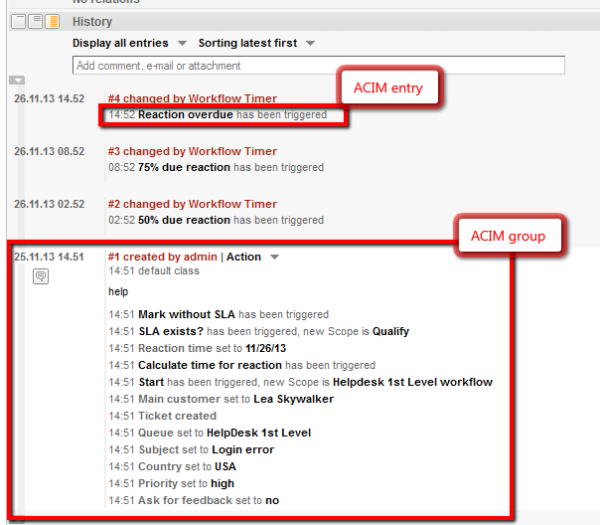
Task: Open the Display all entries dropdown
Action: click(x=129, y=43)
